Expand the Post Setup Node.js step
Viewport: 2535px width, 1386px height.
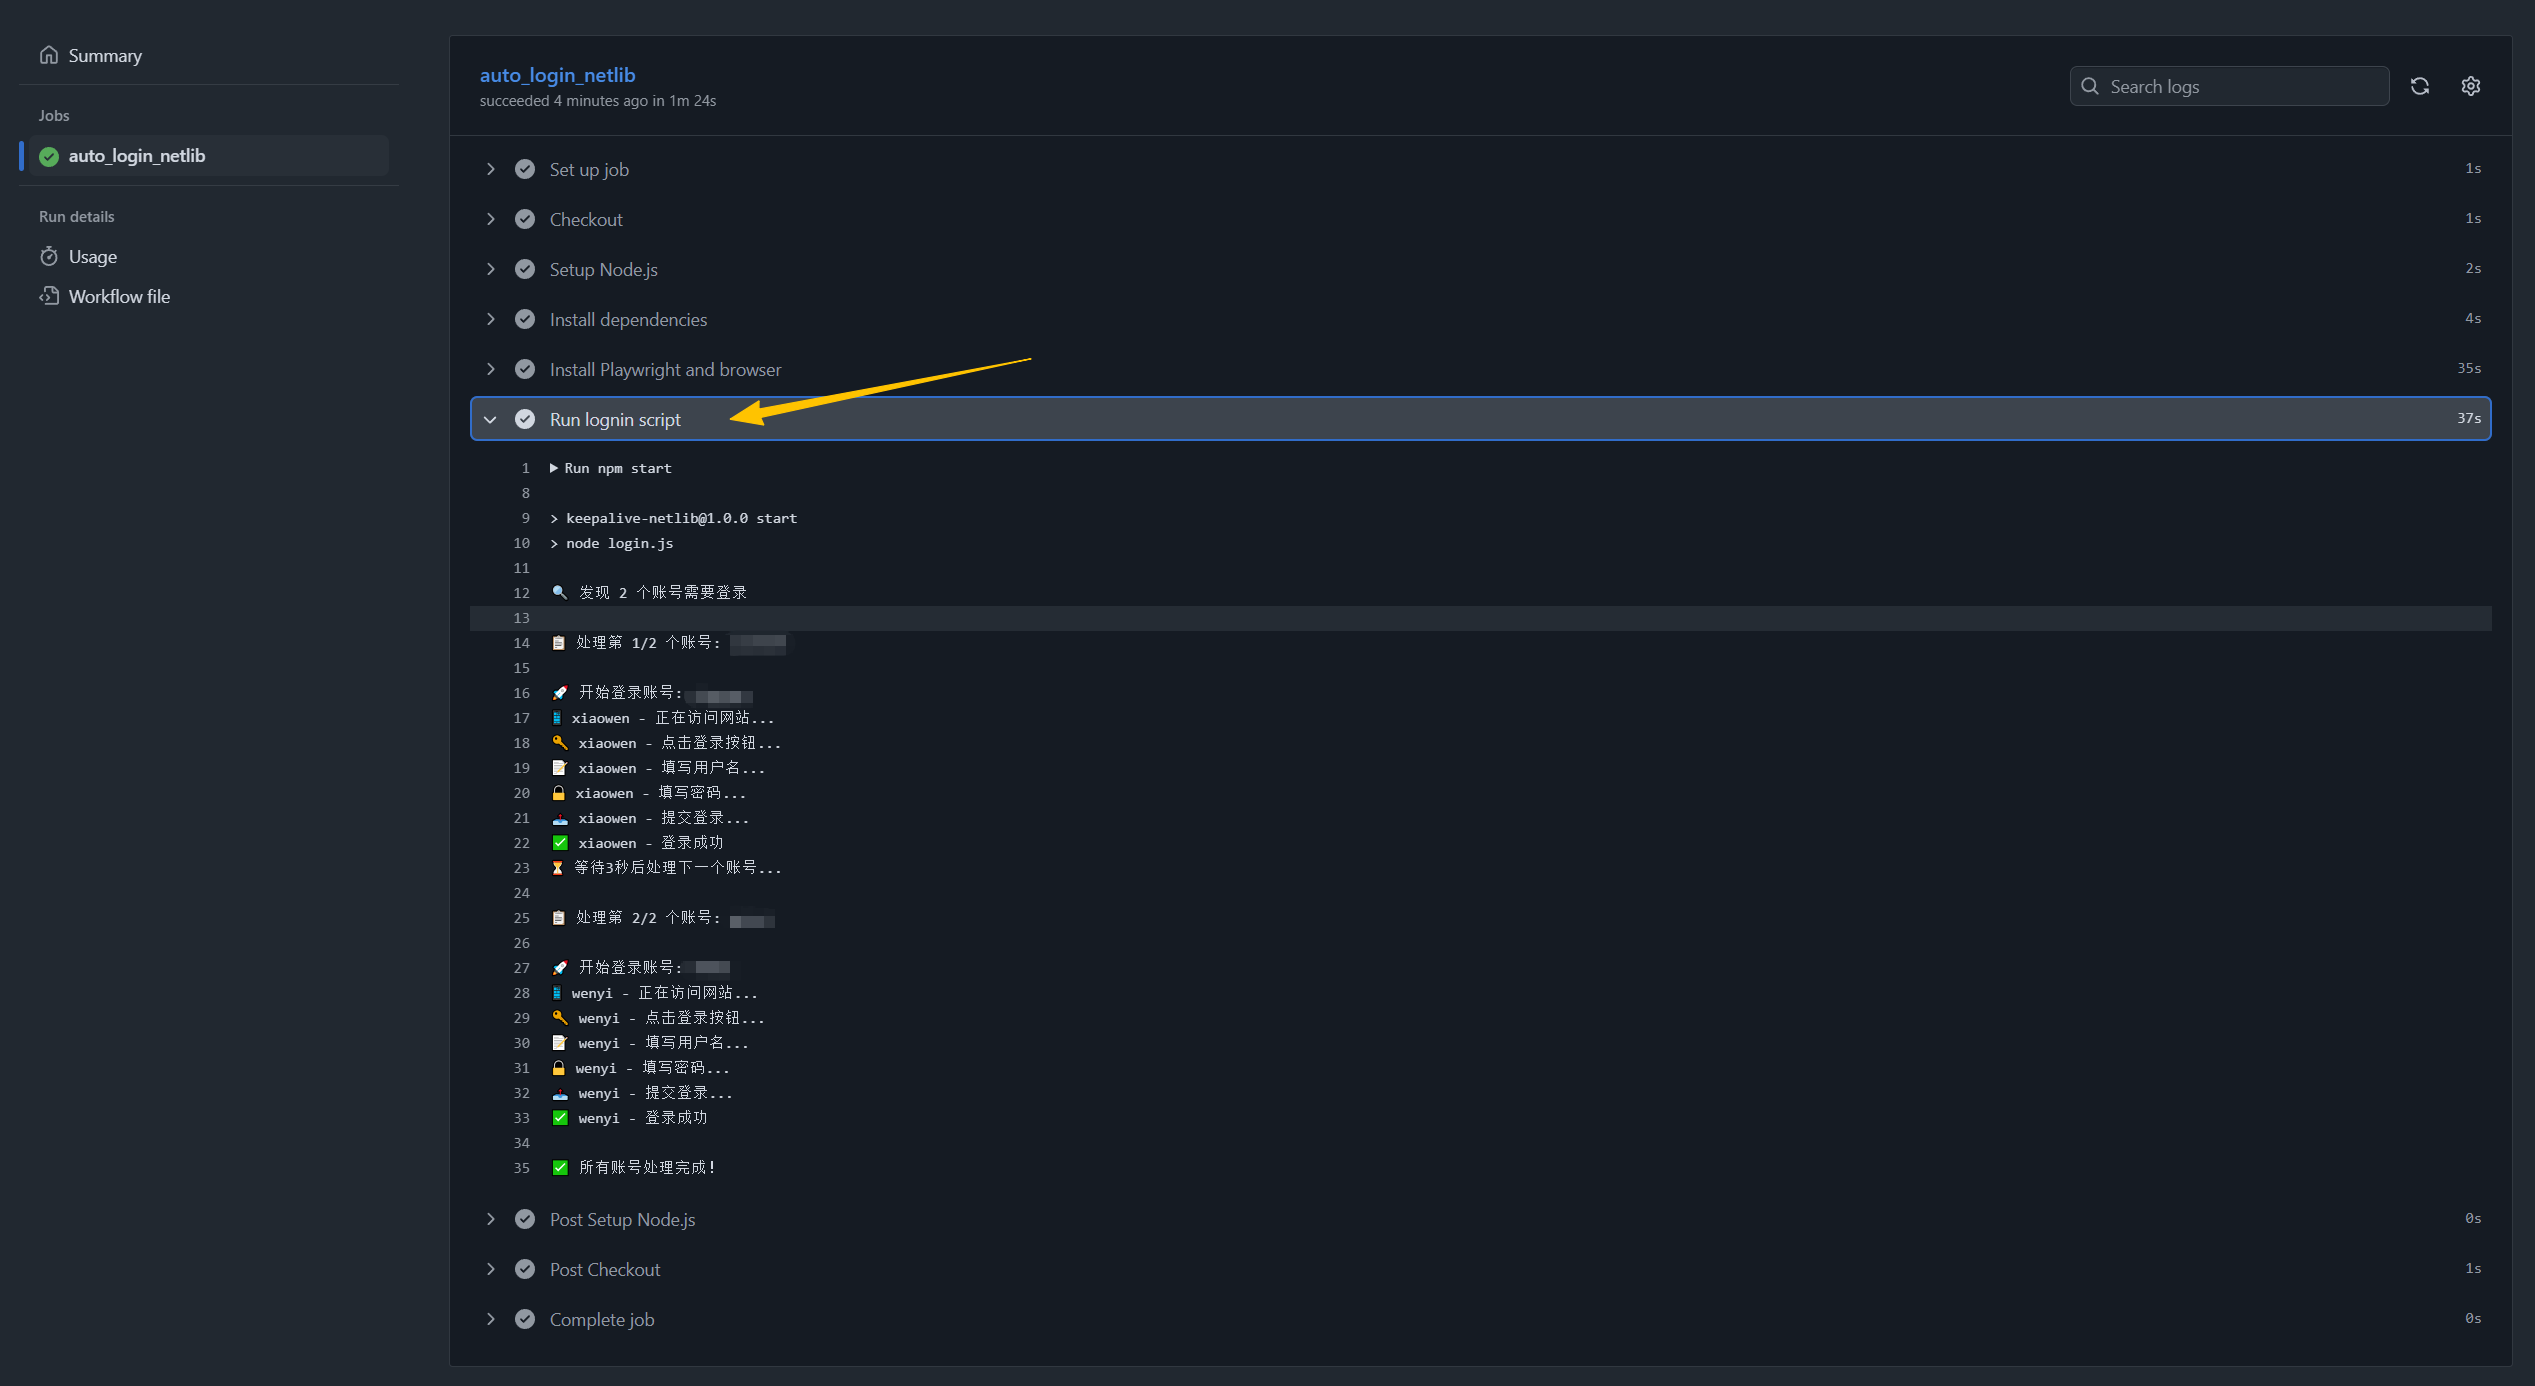[x=490, y=1219]
